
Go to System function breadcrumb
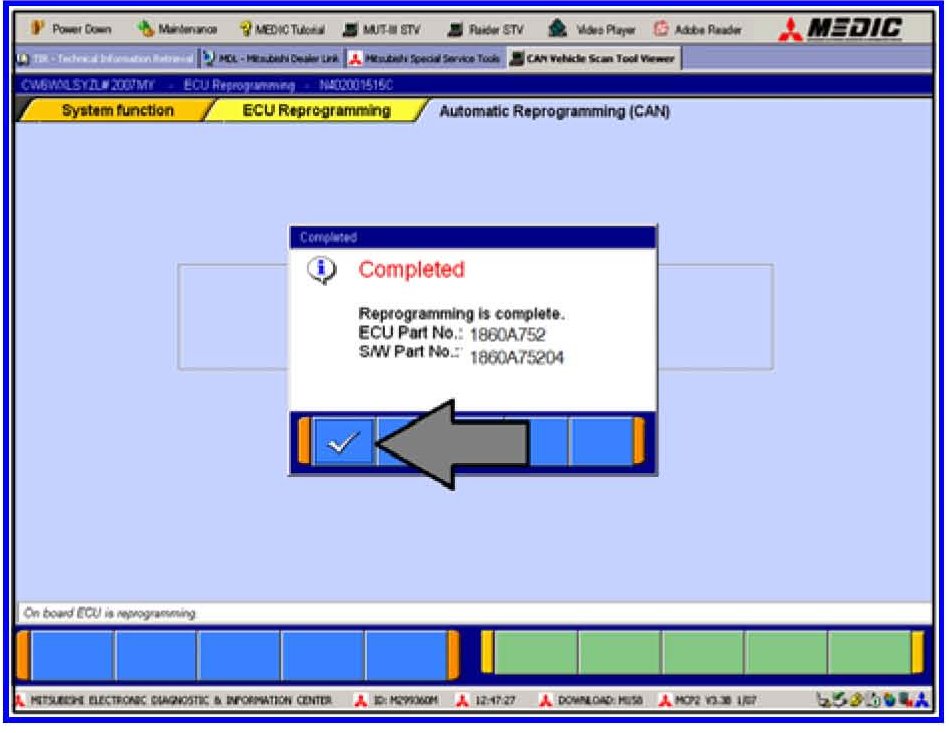click(x=117, y=111)
